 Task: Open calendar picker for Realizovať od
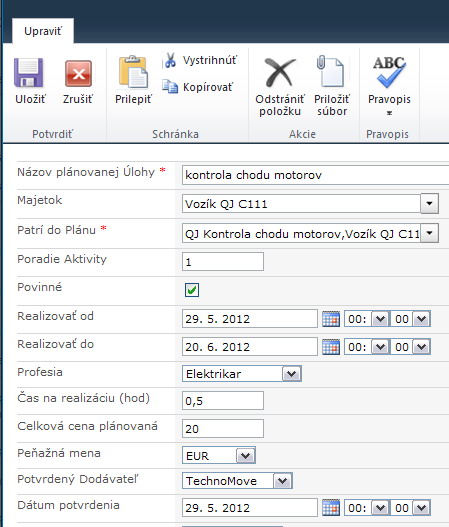coord(331,319)
